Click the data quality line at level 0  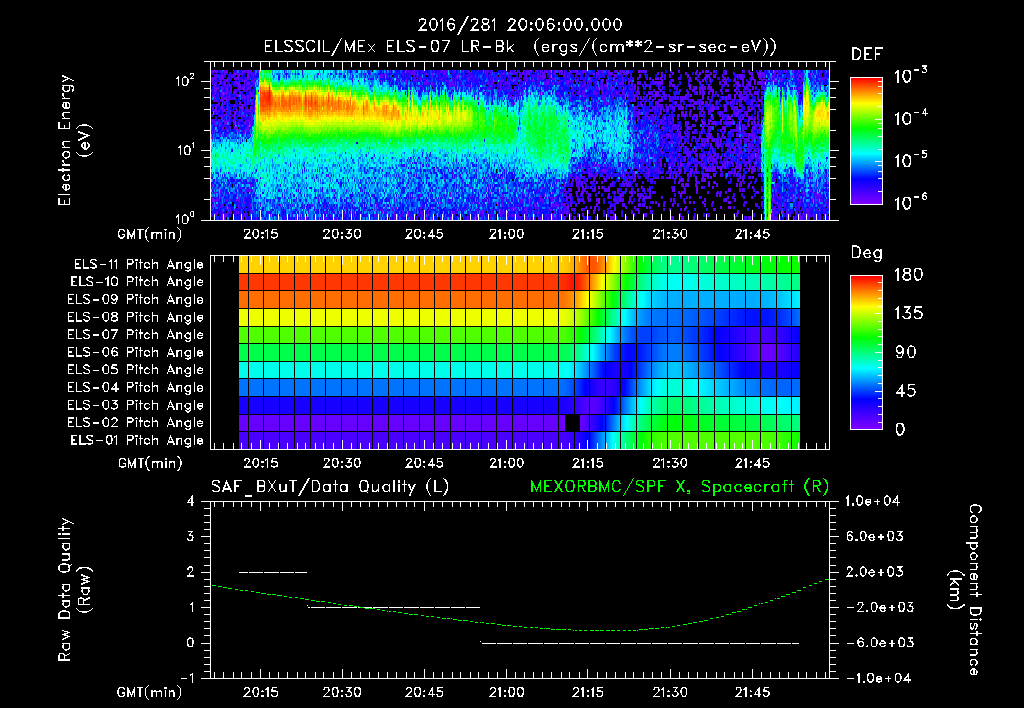pos(640,643)
